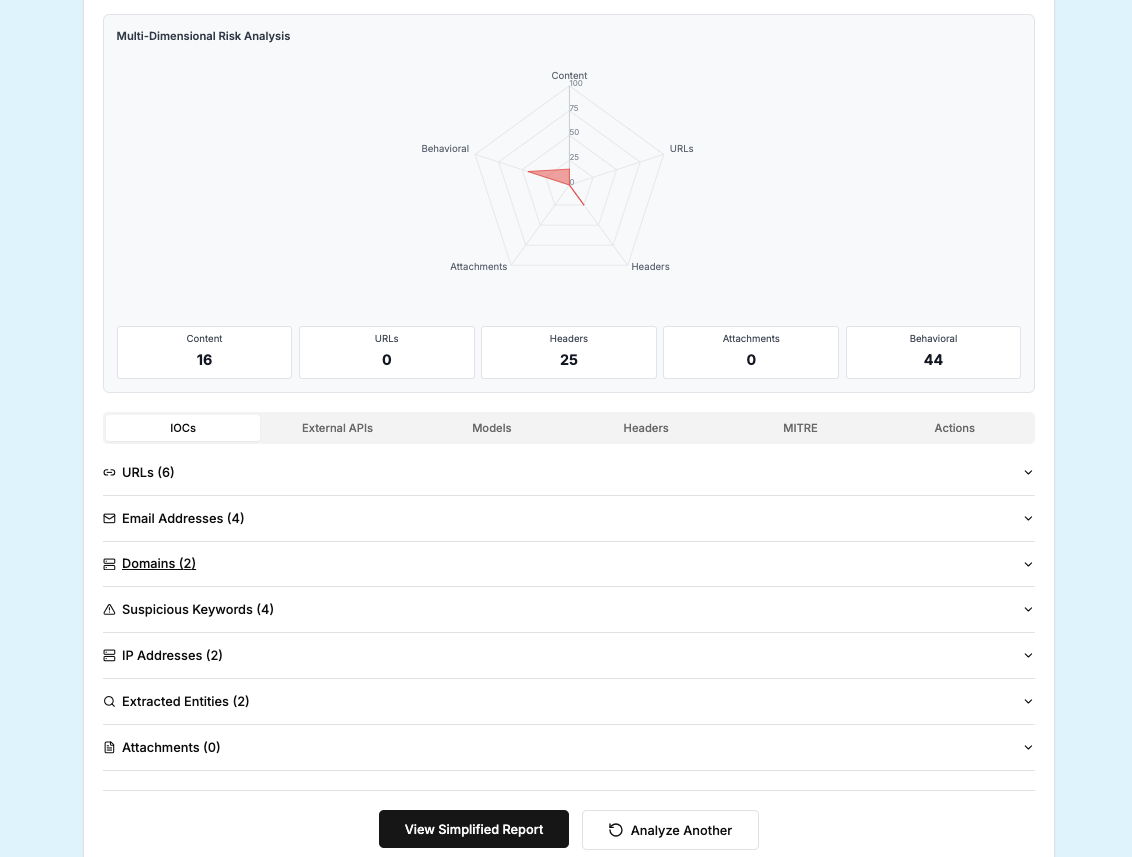Select the Behavioral score card showing 44
1132x857 pixels.
933,352
